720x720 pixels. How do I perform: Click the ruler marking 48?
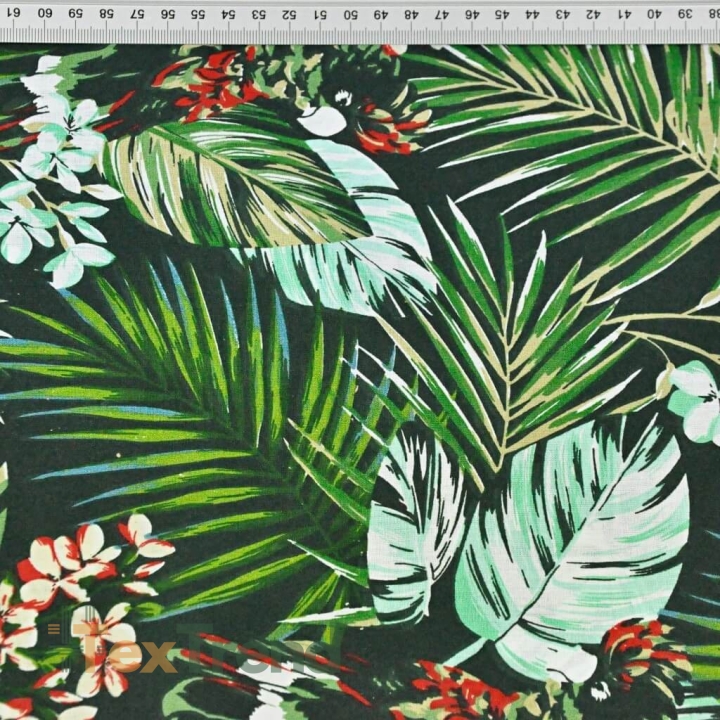(411, 14)
